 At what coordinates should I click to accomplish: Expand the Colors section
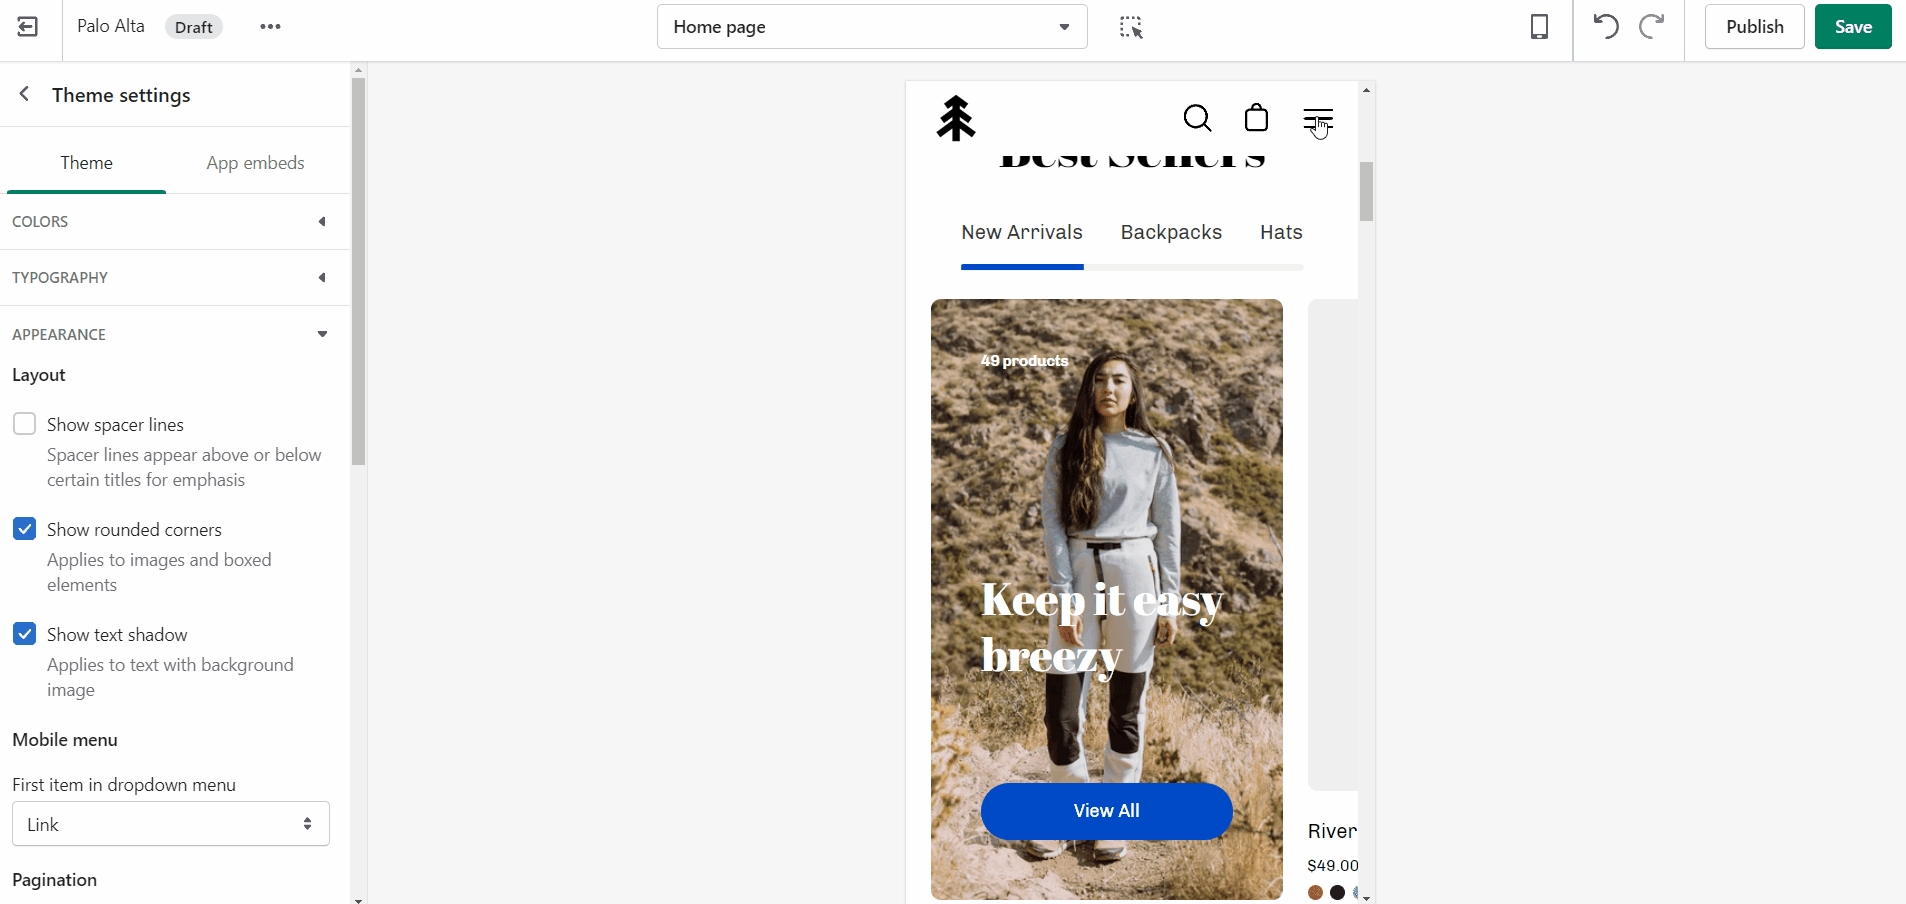coord(170,222)
